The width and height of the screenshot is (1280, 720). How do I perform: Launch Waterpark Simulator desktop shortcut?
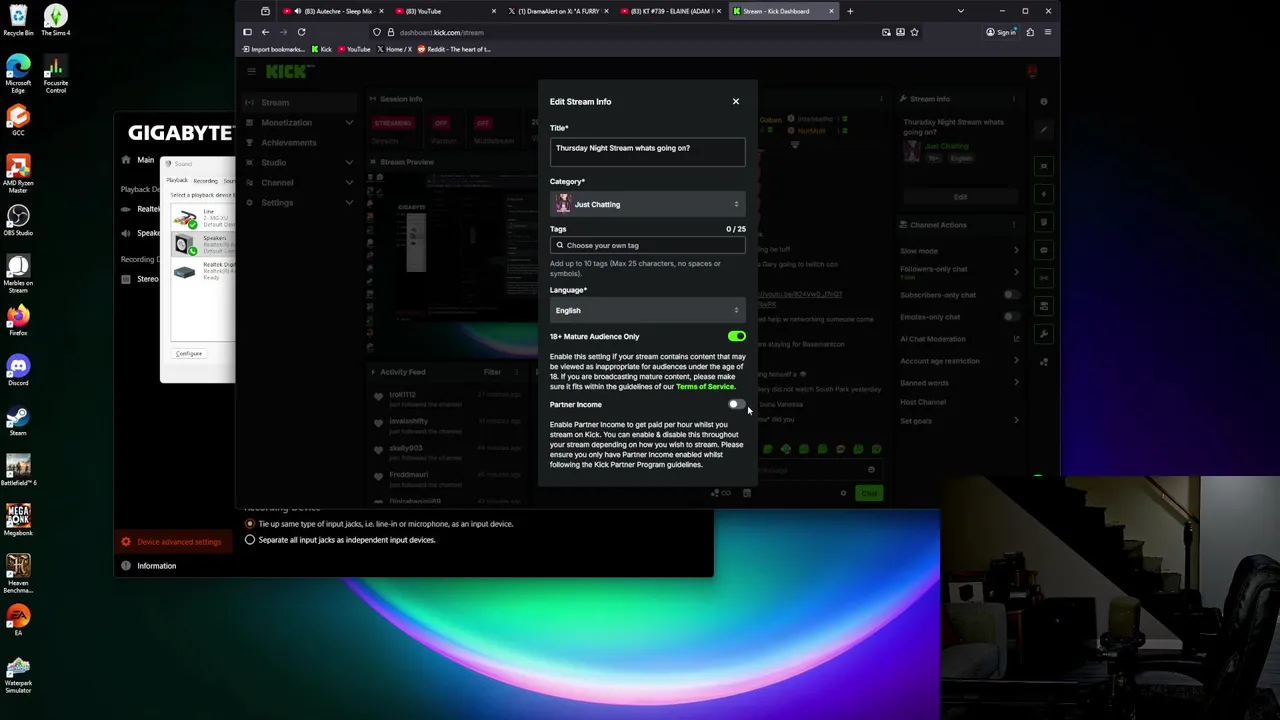(x=18, y=675)
